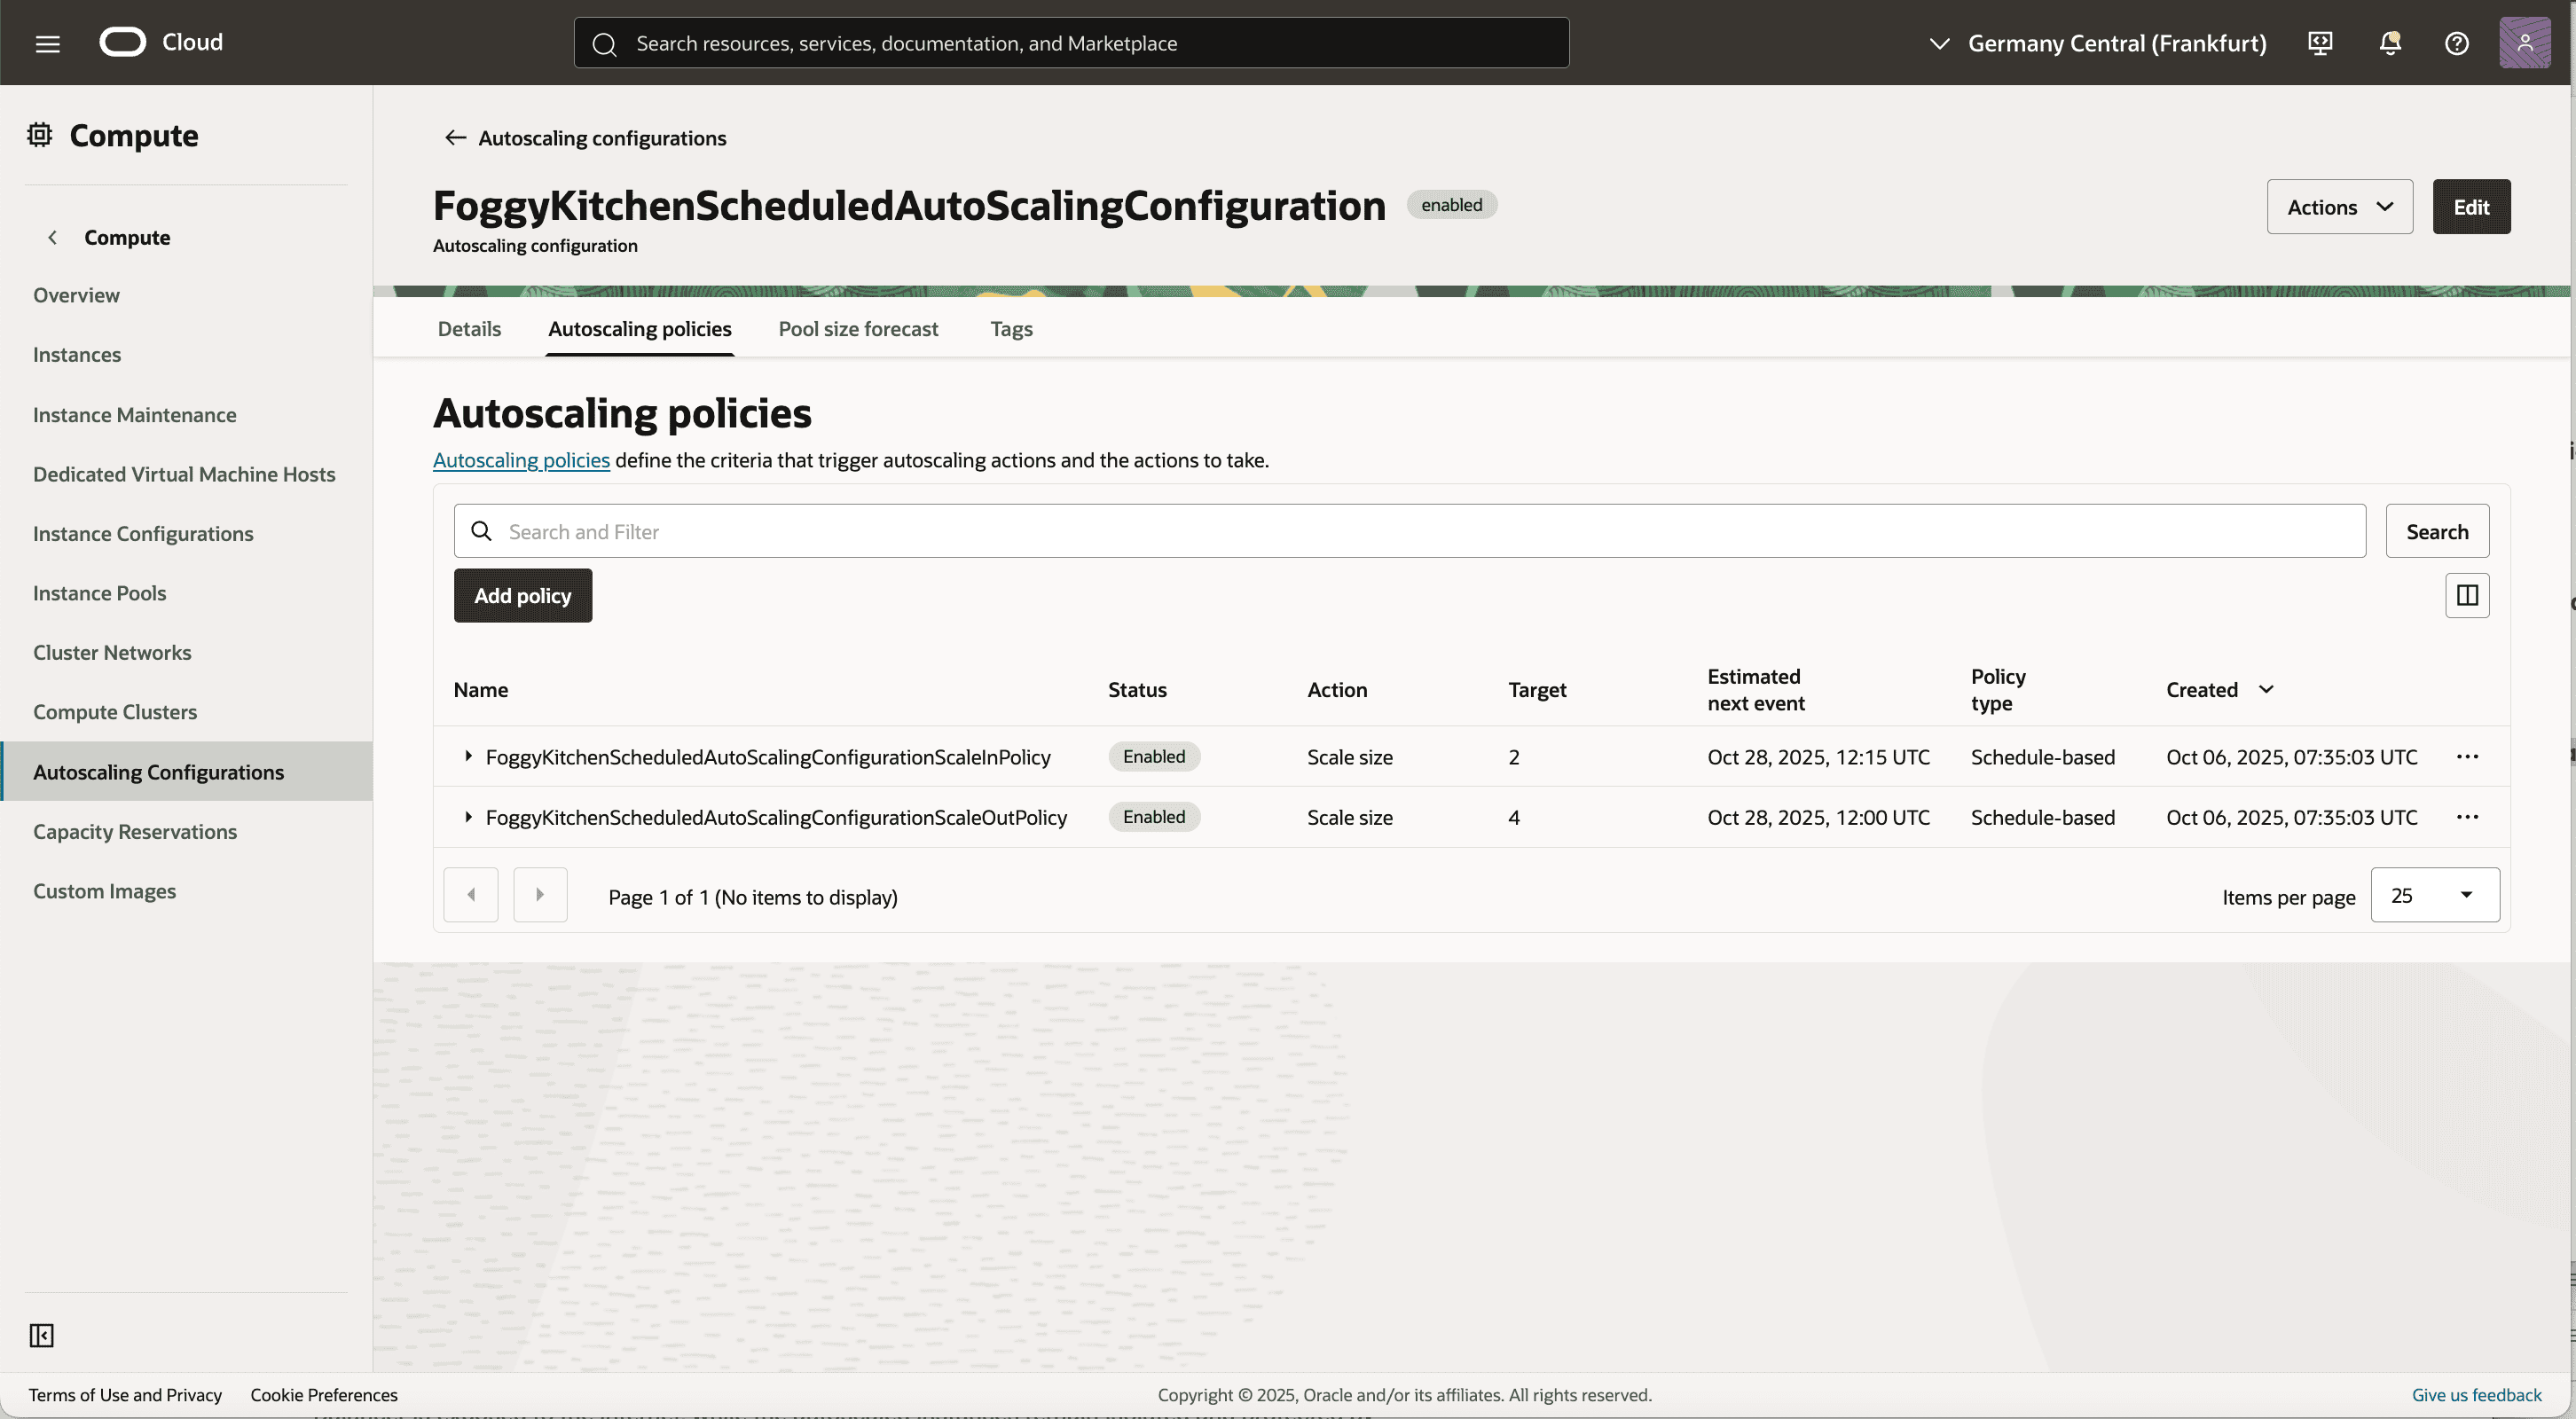Open Cluster Networks in the sidebar
2576x1419 pixels.
tap(112, 652)
